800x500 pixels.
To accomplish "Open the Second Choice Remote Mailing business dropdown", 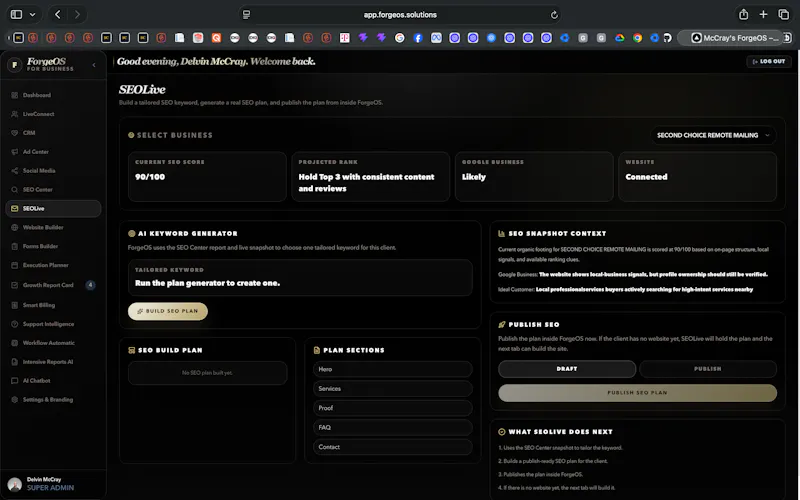I will coord(713,135).
